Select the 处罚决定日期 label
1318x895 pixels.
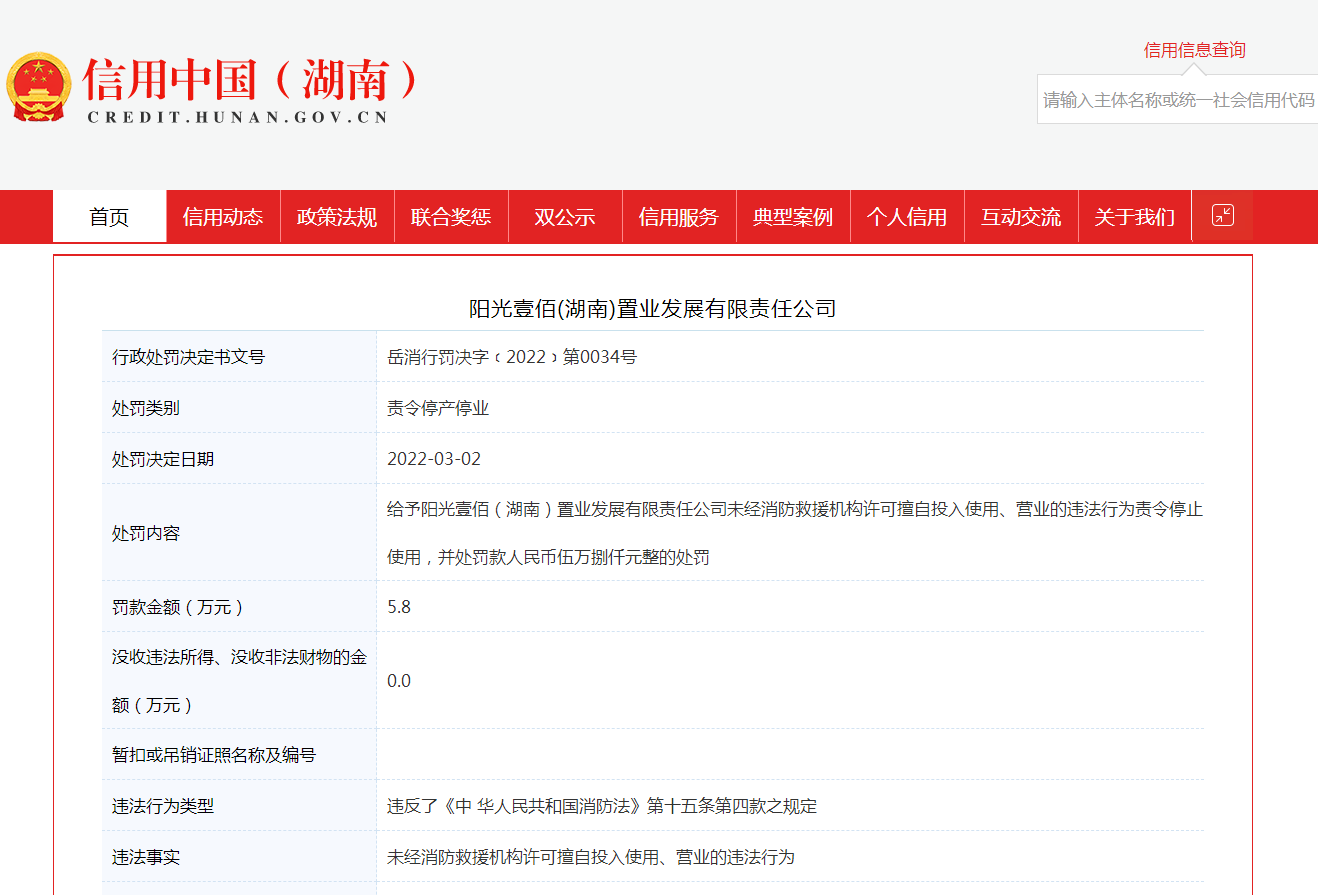pyautogui.click(x=163, y=459)
